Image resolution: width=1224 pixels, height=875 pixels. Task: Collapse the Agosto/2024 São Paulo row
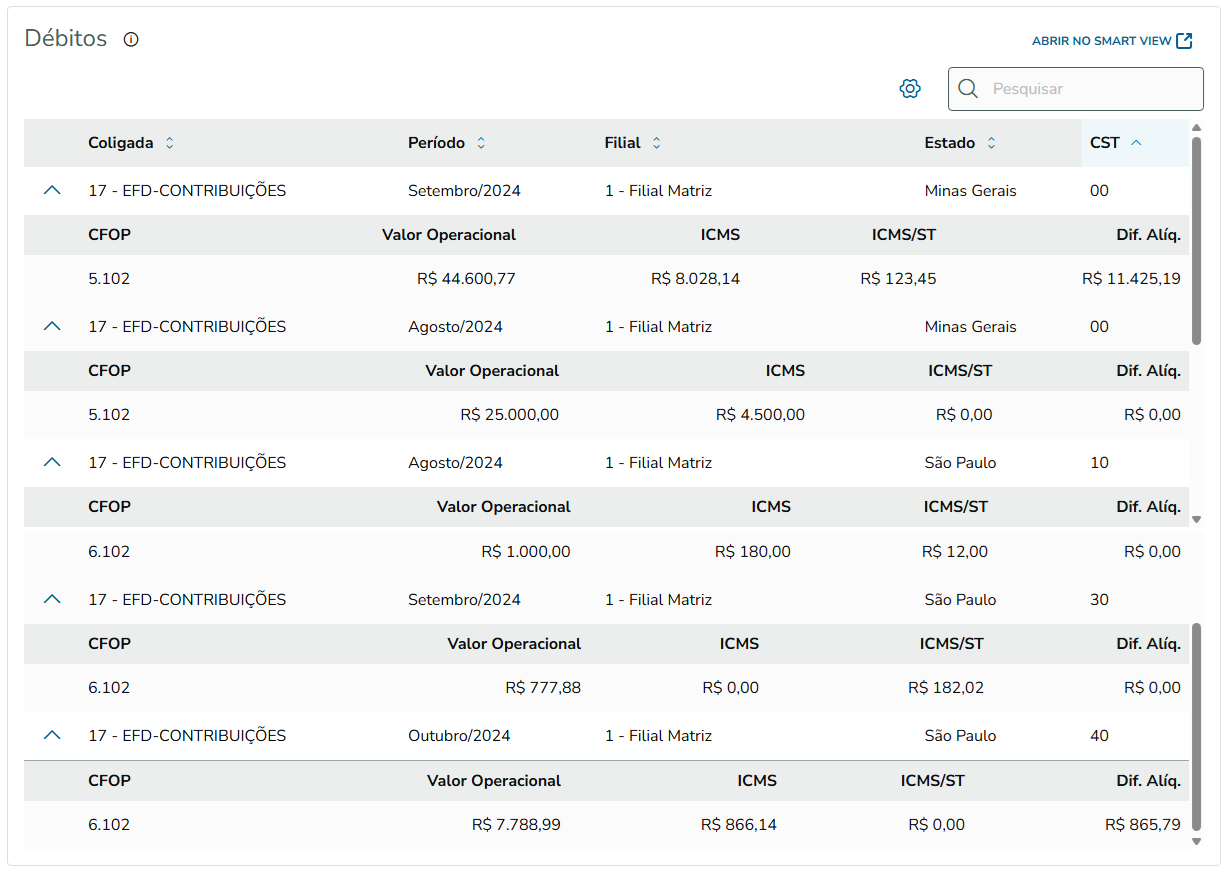coord(53,462)
